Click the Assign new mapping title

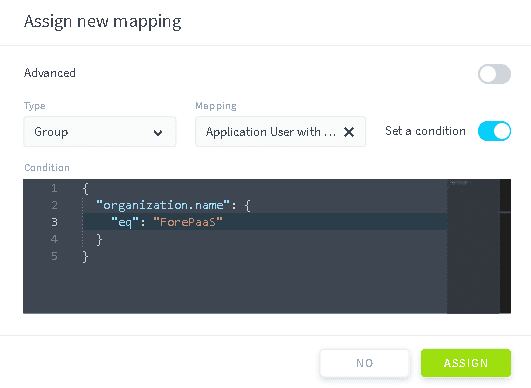tap(103, 22)
